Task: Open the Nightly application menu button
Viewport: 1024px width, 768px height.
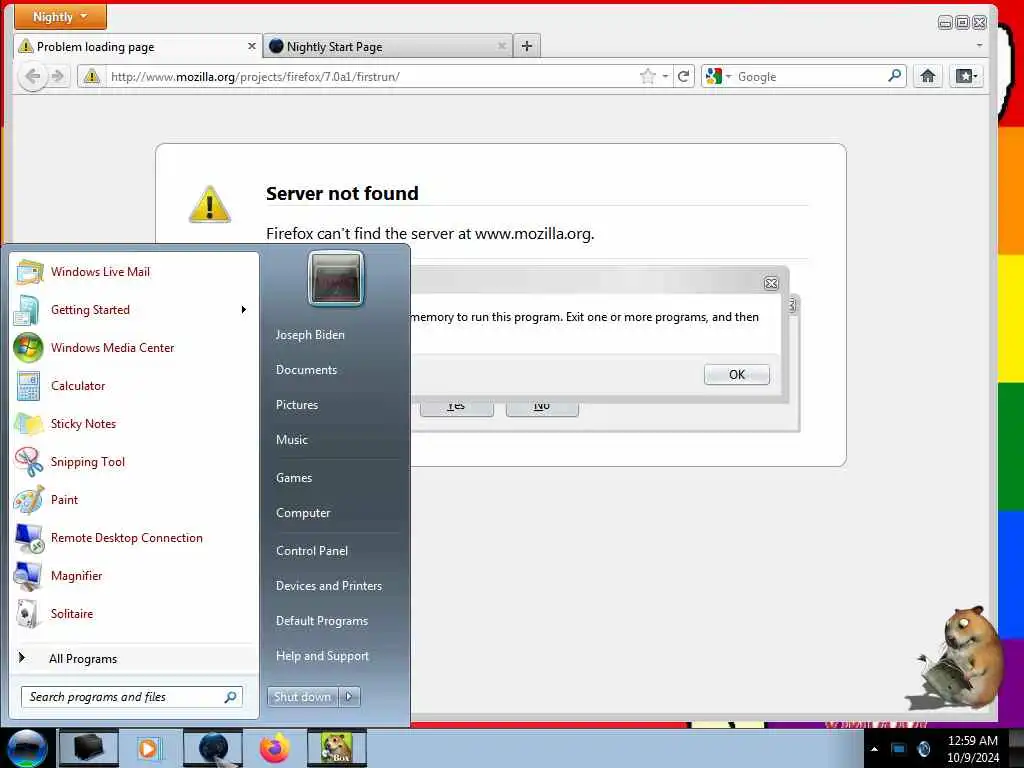Action: click(x=60, y=16)
